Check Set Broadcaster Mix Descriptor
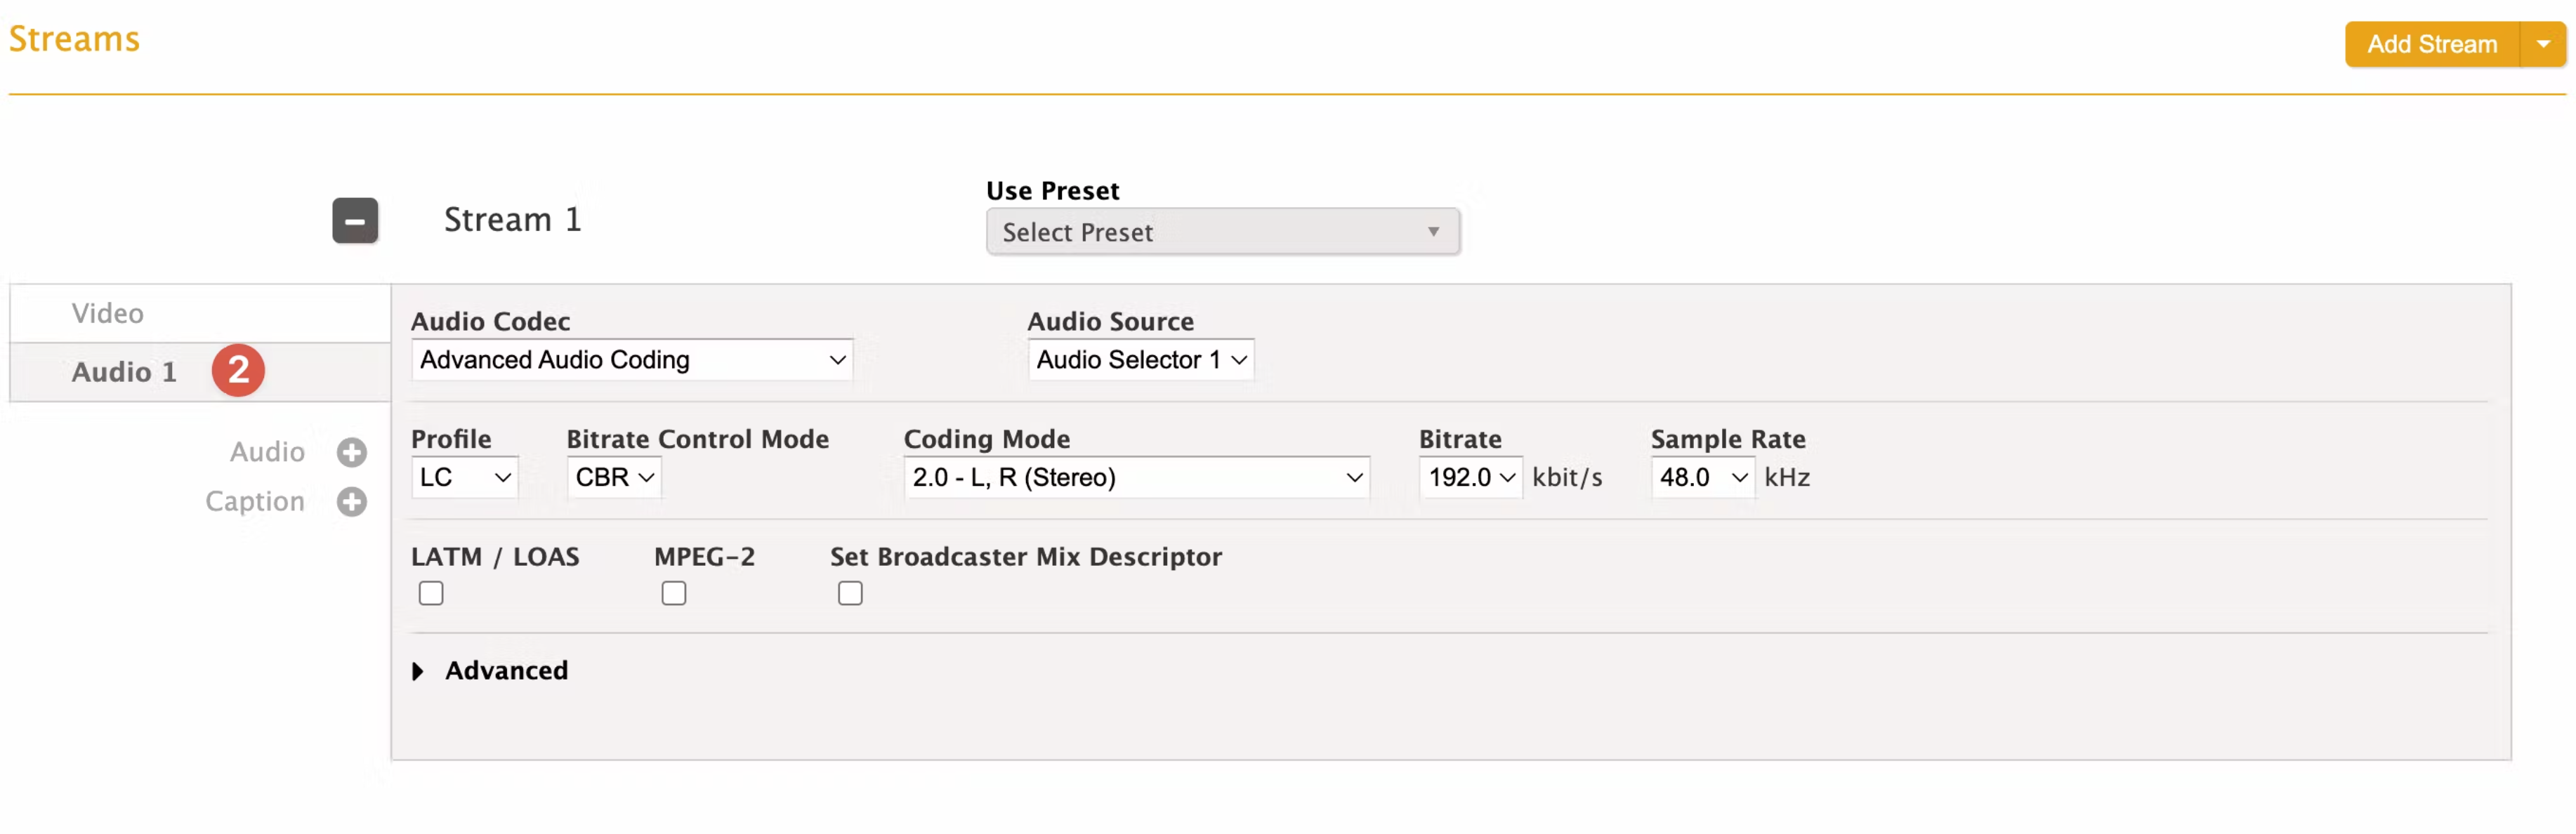The width and height of the screenshot is (2576, 834). (x=850, y=593)
